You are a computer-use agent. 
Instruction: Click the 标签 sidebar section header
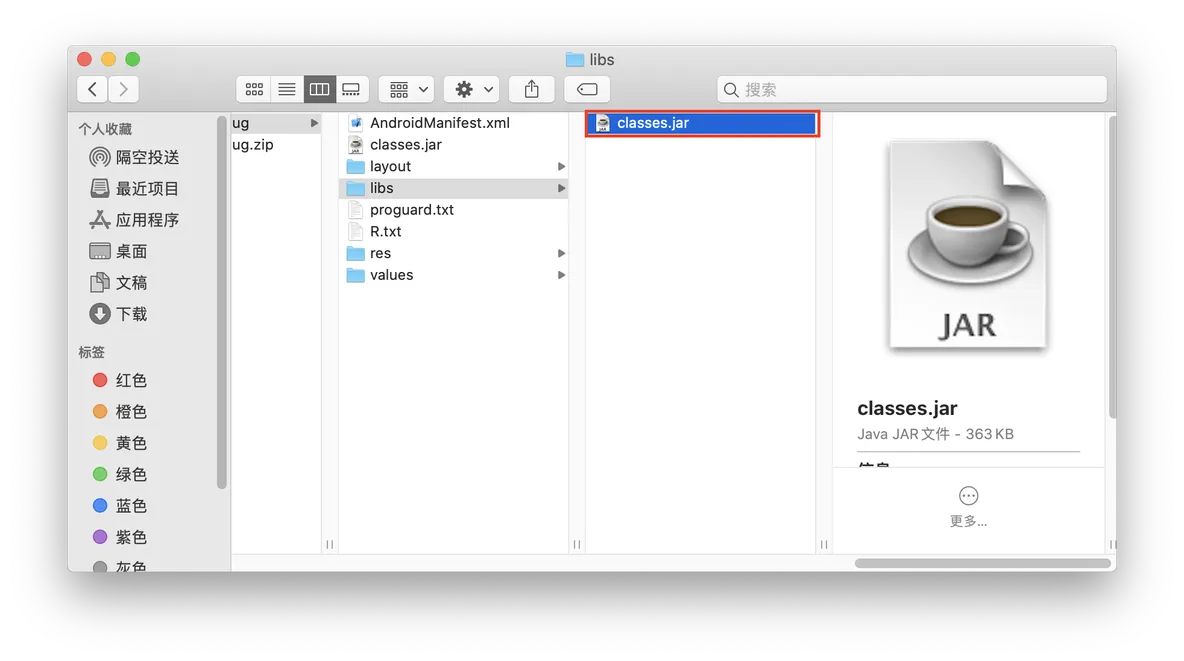coord(91,352)
